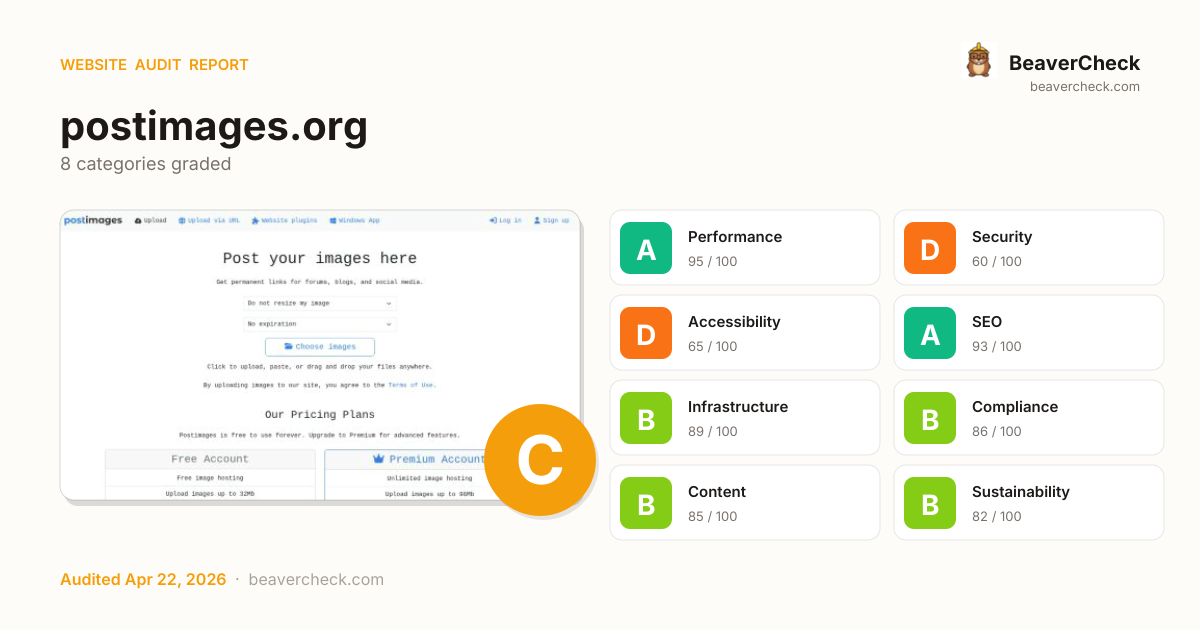This screenshot has height=630, width=1200.
Task: Open the 'No expiration' dropdown
Action: point(320,324)
